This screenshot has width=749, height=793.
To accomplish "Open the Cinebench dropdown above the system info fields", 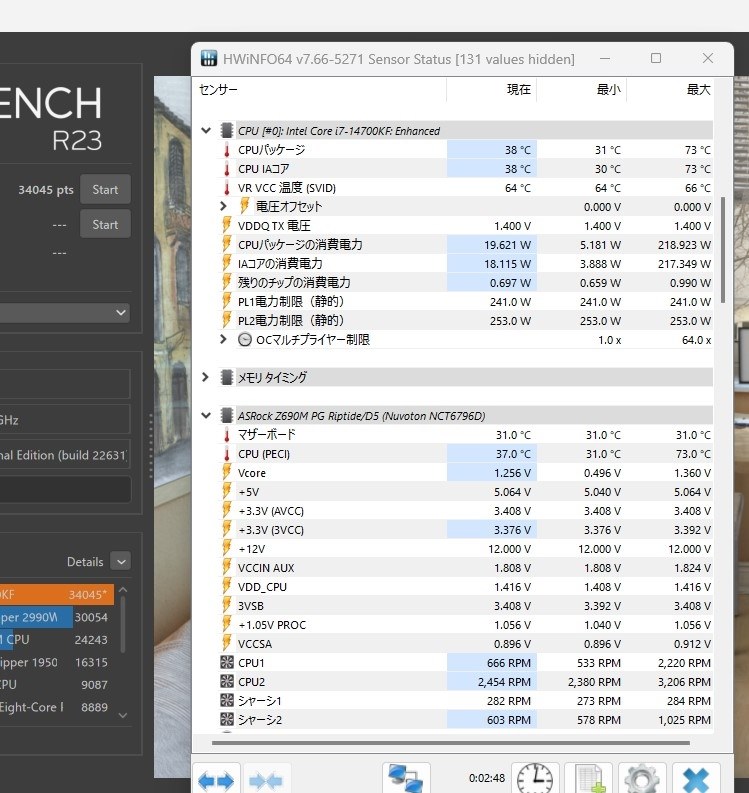I will pos(65,313).
